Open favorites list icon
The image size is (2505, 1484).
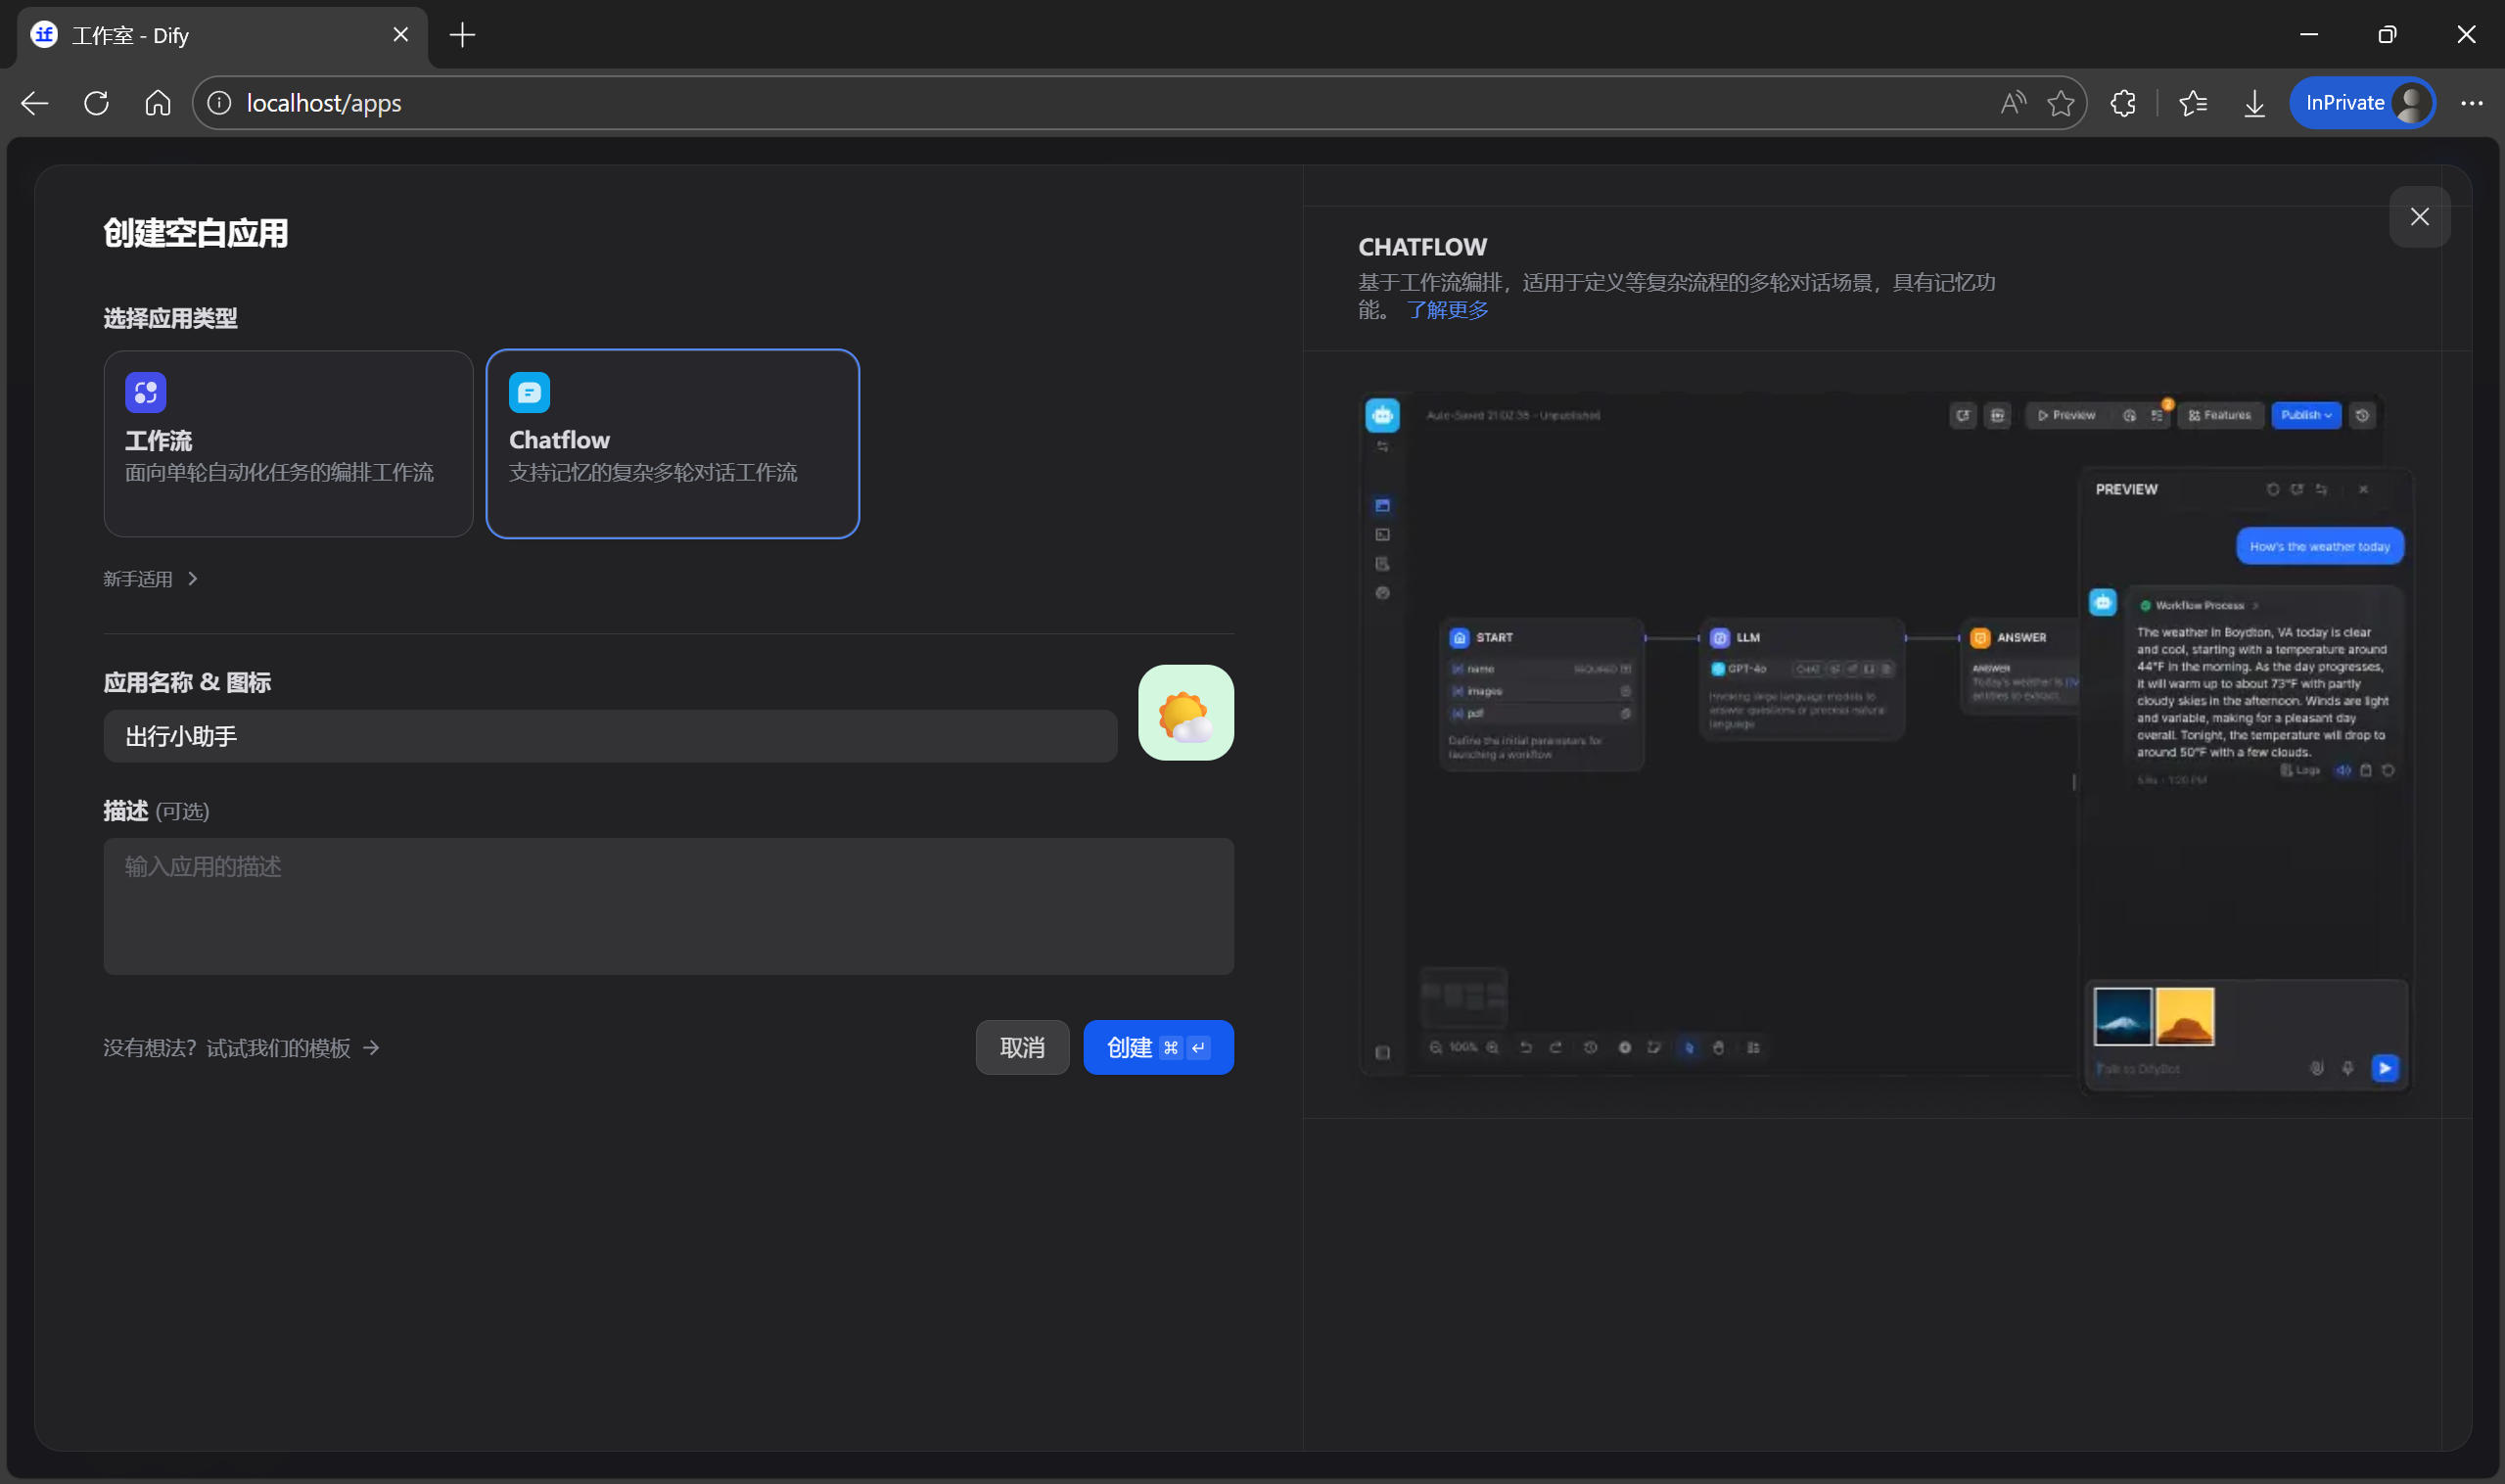2191,103
